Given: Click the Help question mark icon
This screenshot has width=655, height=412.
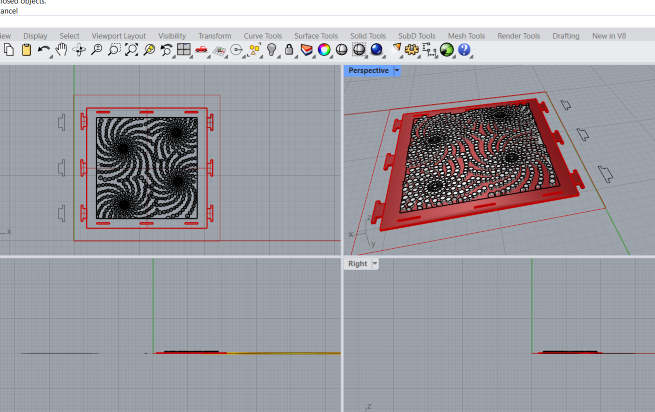Looking at the screenshot, I should 465,49.
